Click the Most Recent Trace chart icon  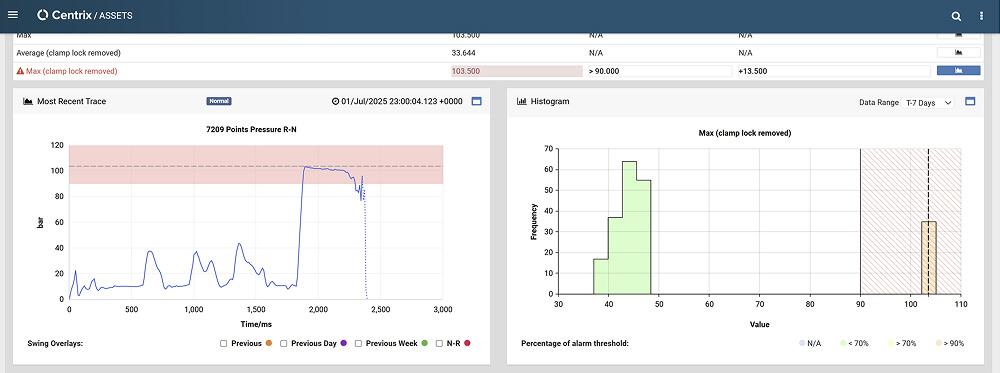coord(28,101)
